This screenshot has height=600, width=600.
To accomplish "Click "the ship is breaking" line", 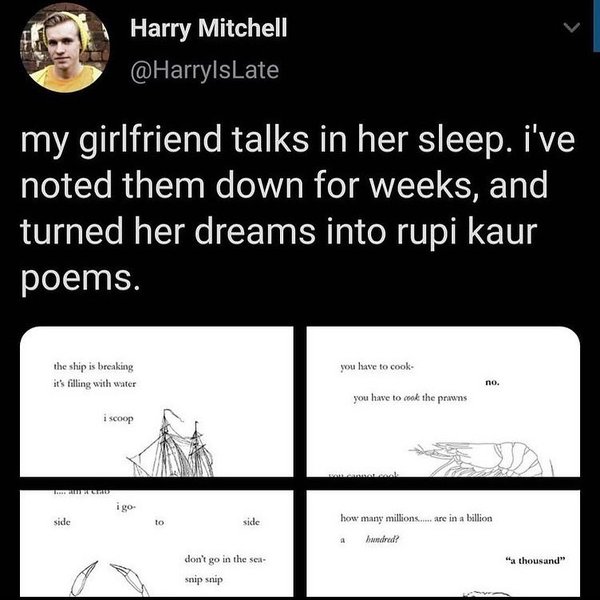I will click(x=95, y=366).
